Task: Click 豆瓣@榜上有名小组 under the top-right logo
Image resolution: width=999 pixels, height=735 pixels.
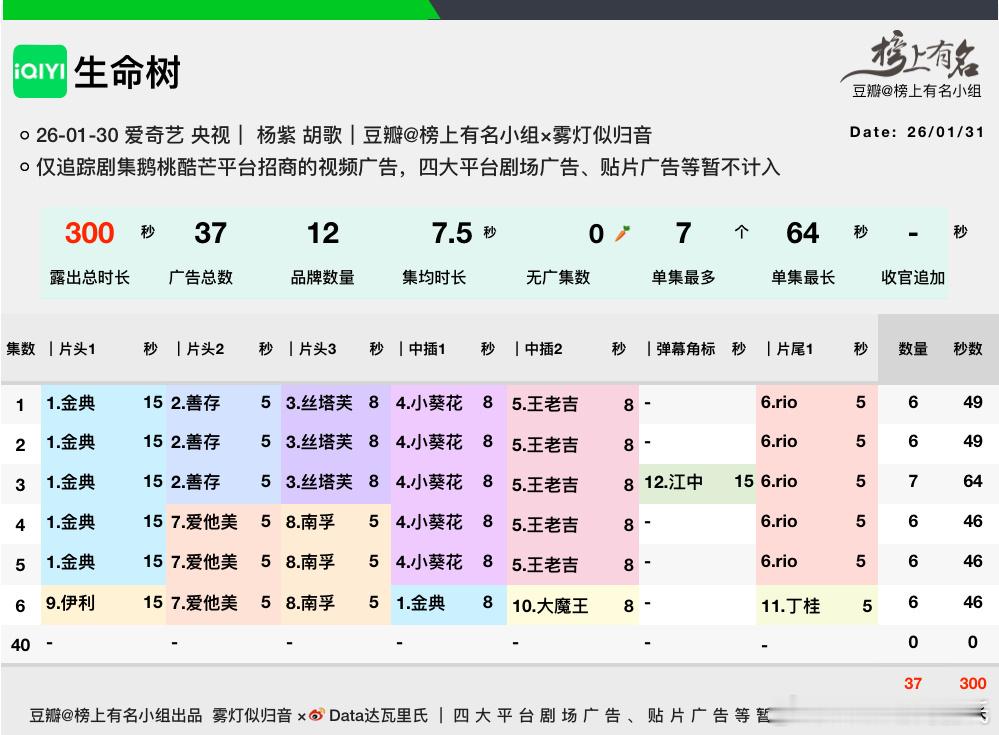Action: coord(916,91)
